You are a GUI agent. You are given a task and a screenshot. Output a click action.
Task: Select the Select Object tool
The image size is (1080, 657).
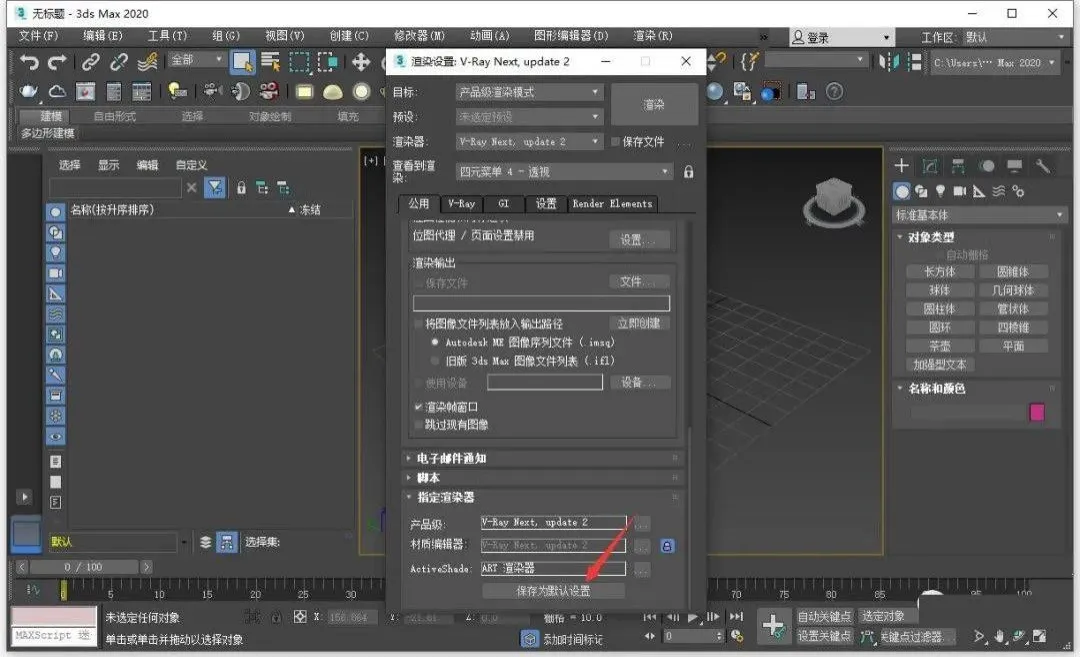click(242, 62)
